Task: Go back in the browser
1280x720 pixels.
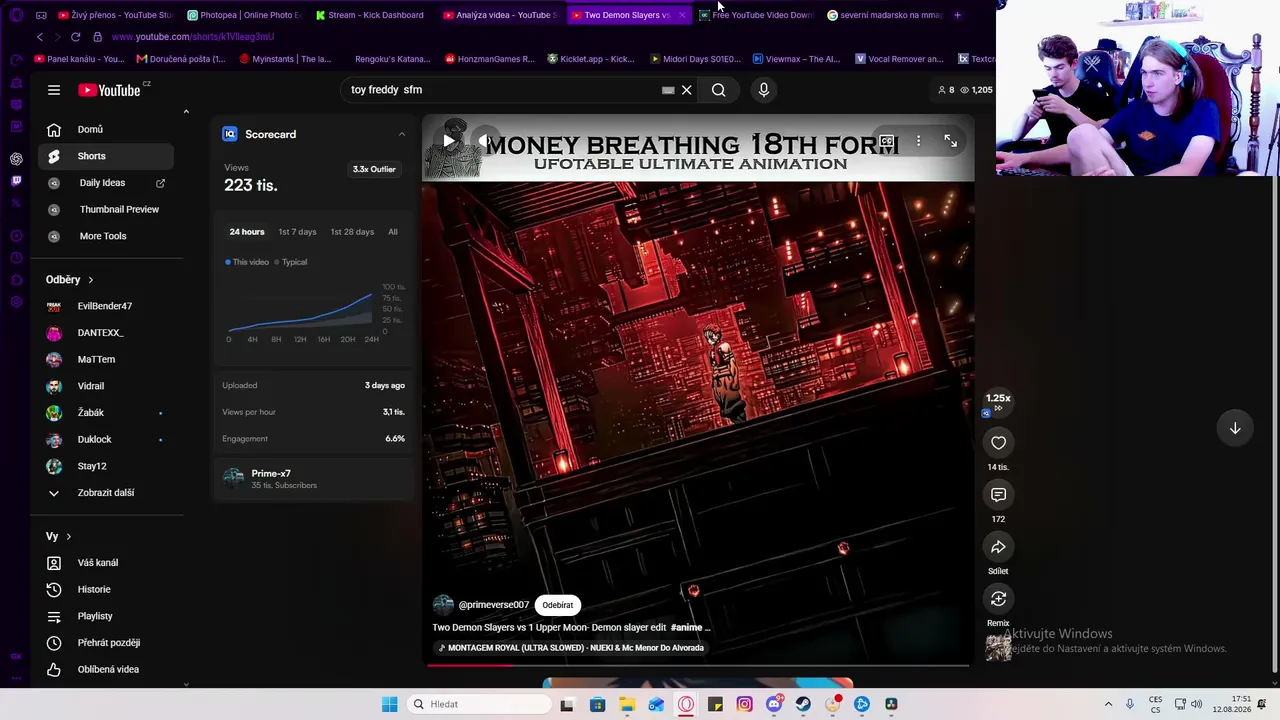Action: pos(40,37)
